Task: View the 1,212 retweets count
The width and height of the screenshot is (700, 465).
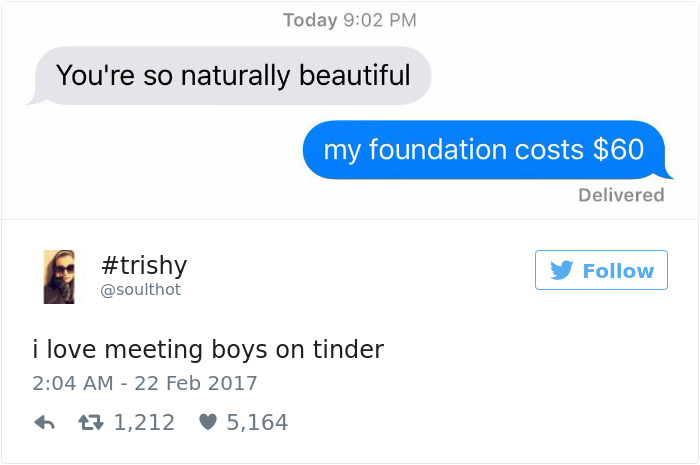Action: [145, 423]
